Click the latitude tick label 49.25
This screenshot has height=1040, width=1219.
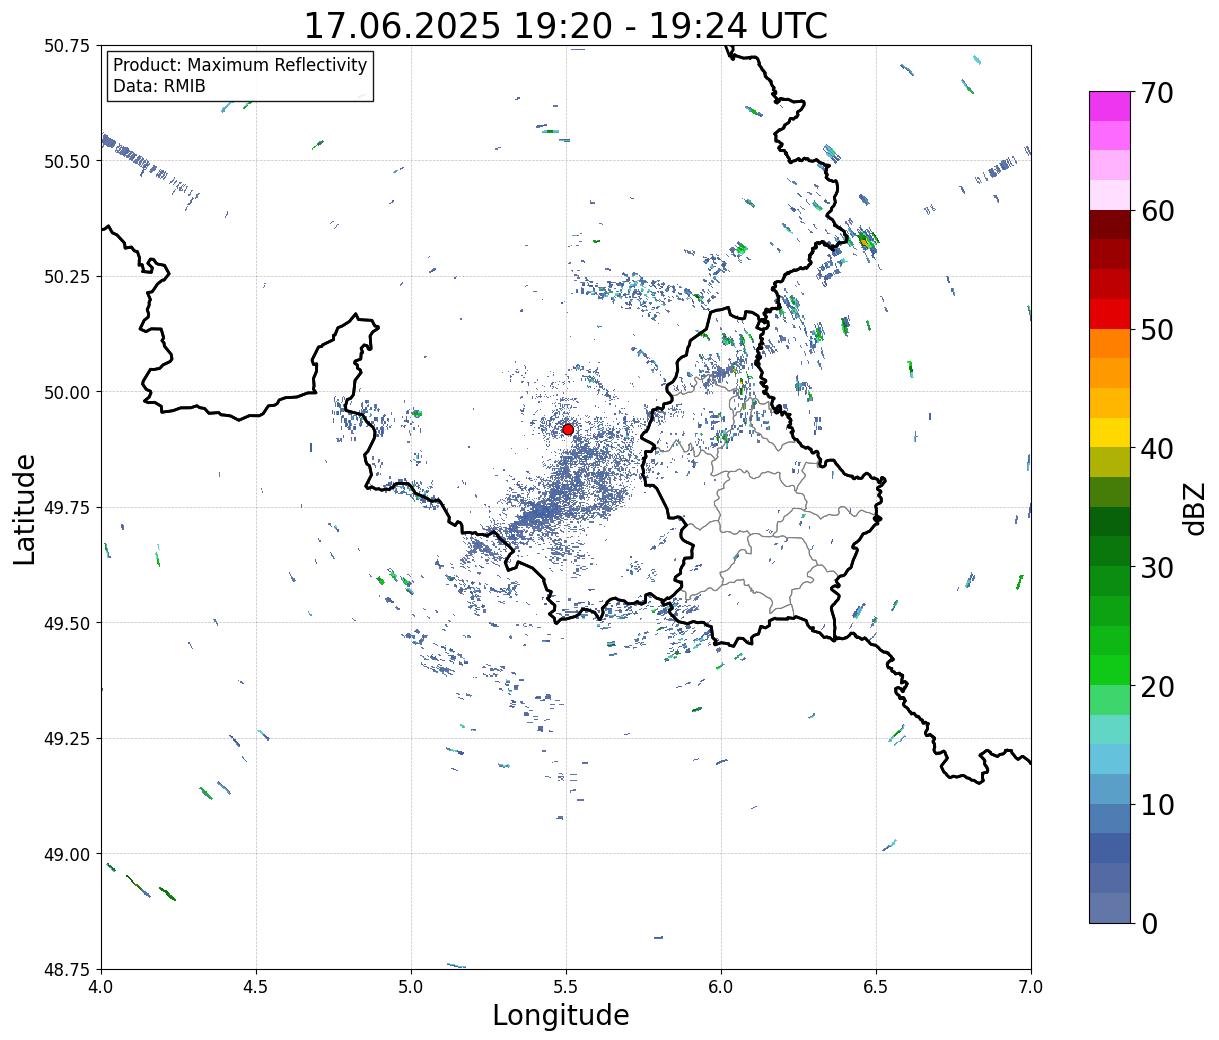tap(67, 739)
